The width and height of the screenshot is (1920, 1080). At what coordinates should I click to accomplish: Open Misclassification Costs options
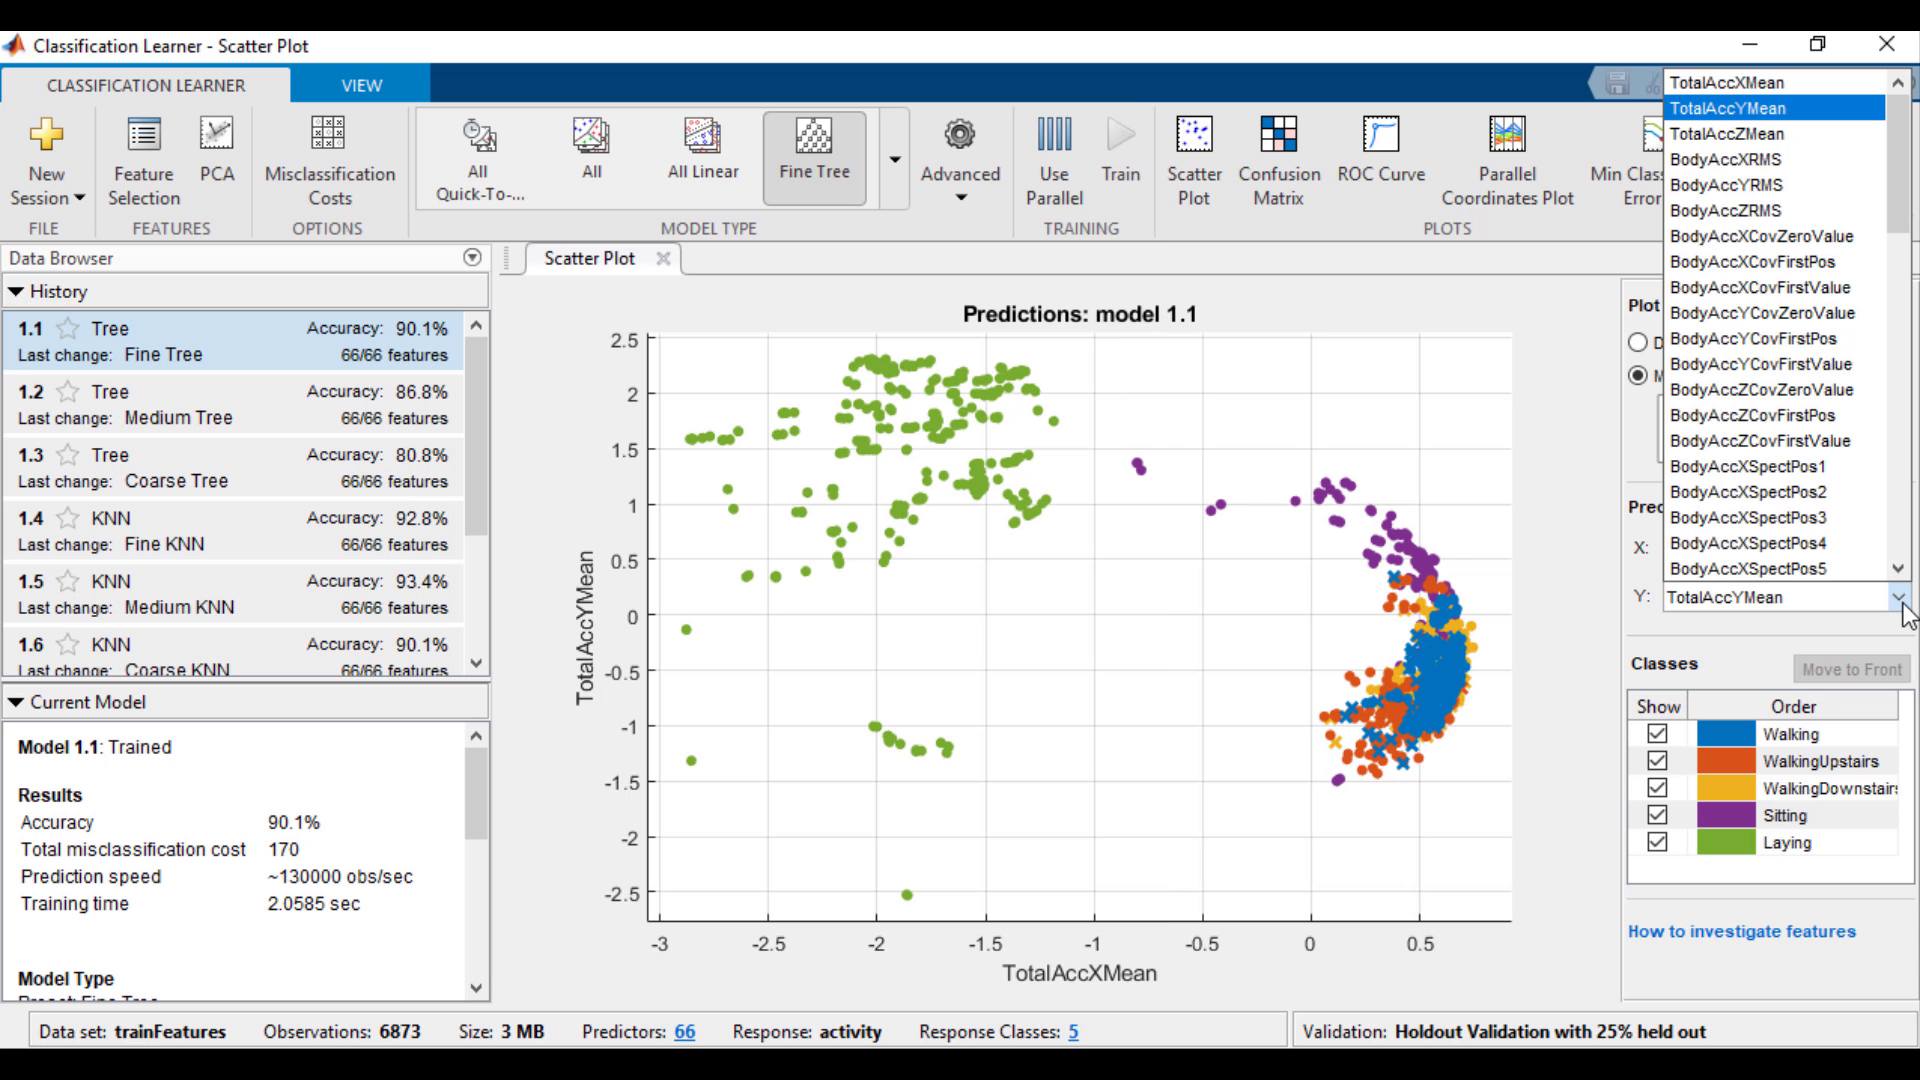tap(329, 160)
